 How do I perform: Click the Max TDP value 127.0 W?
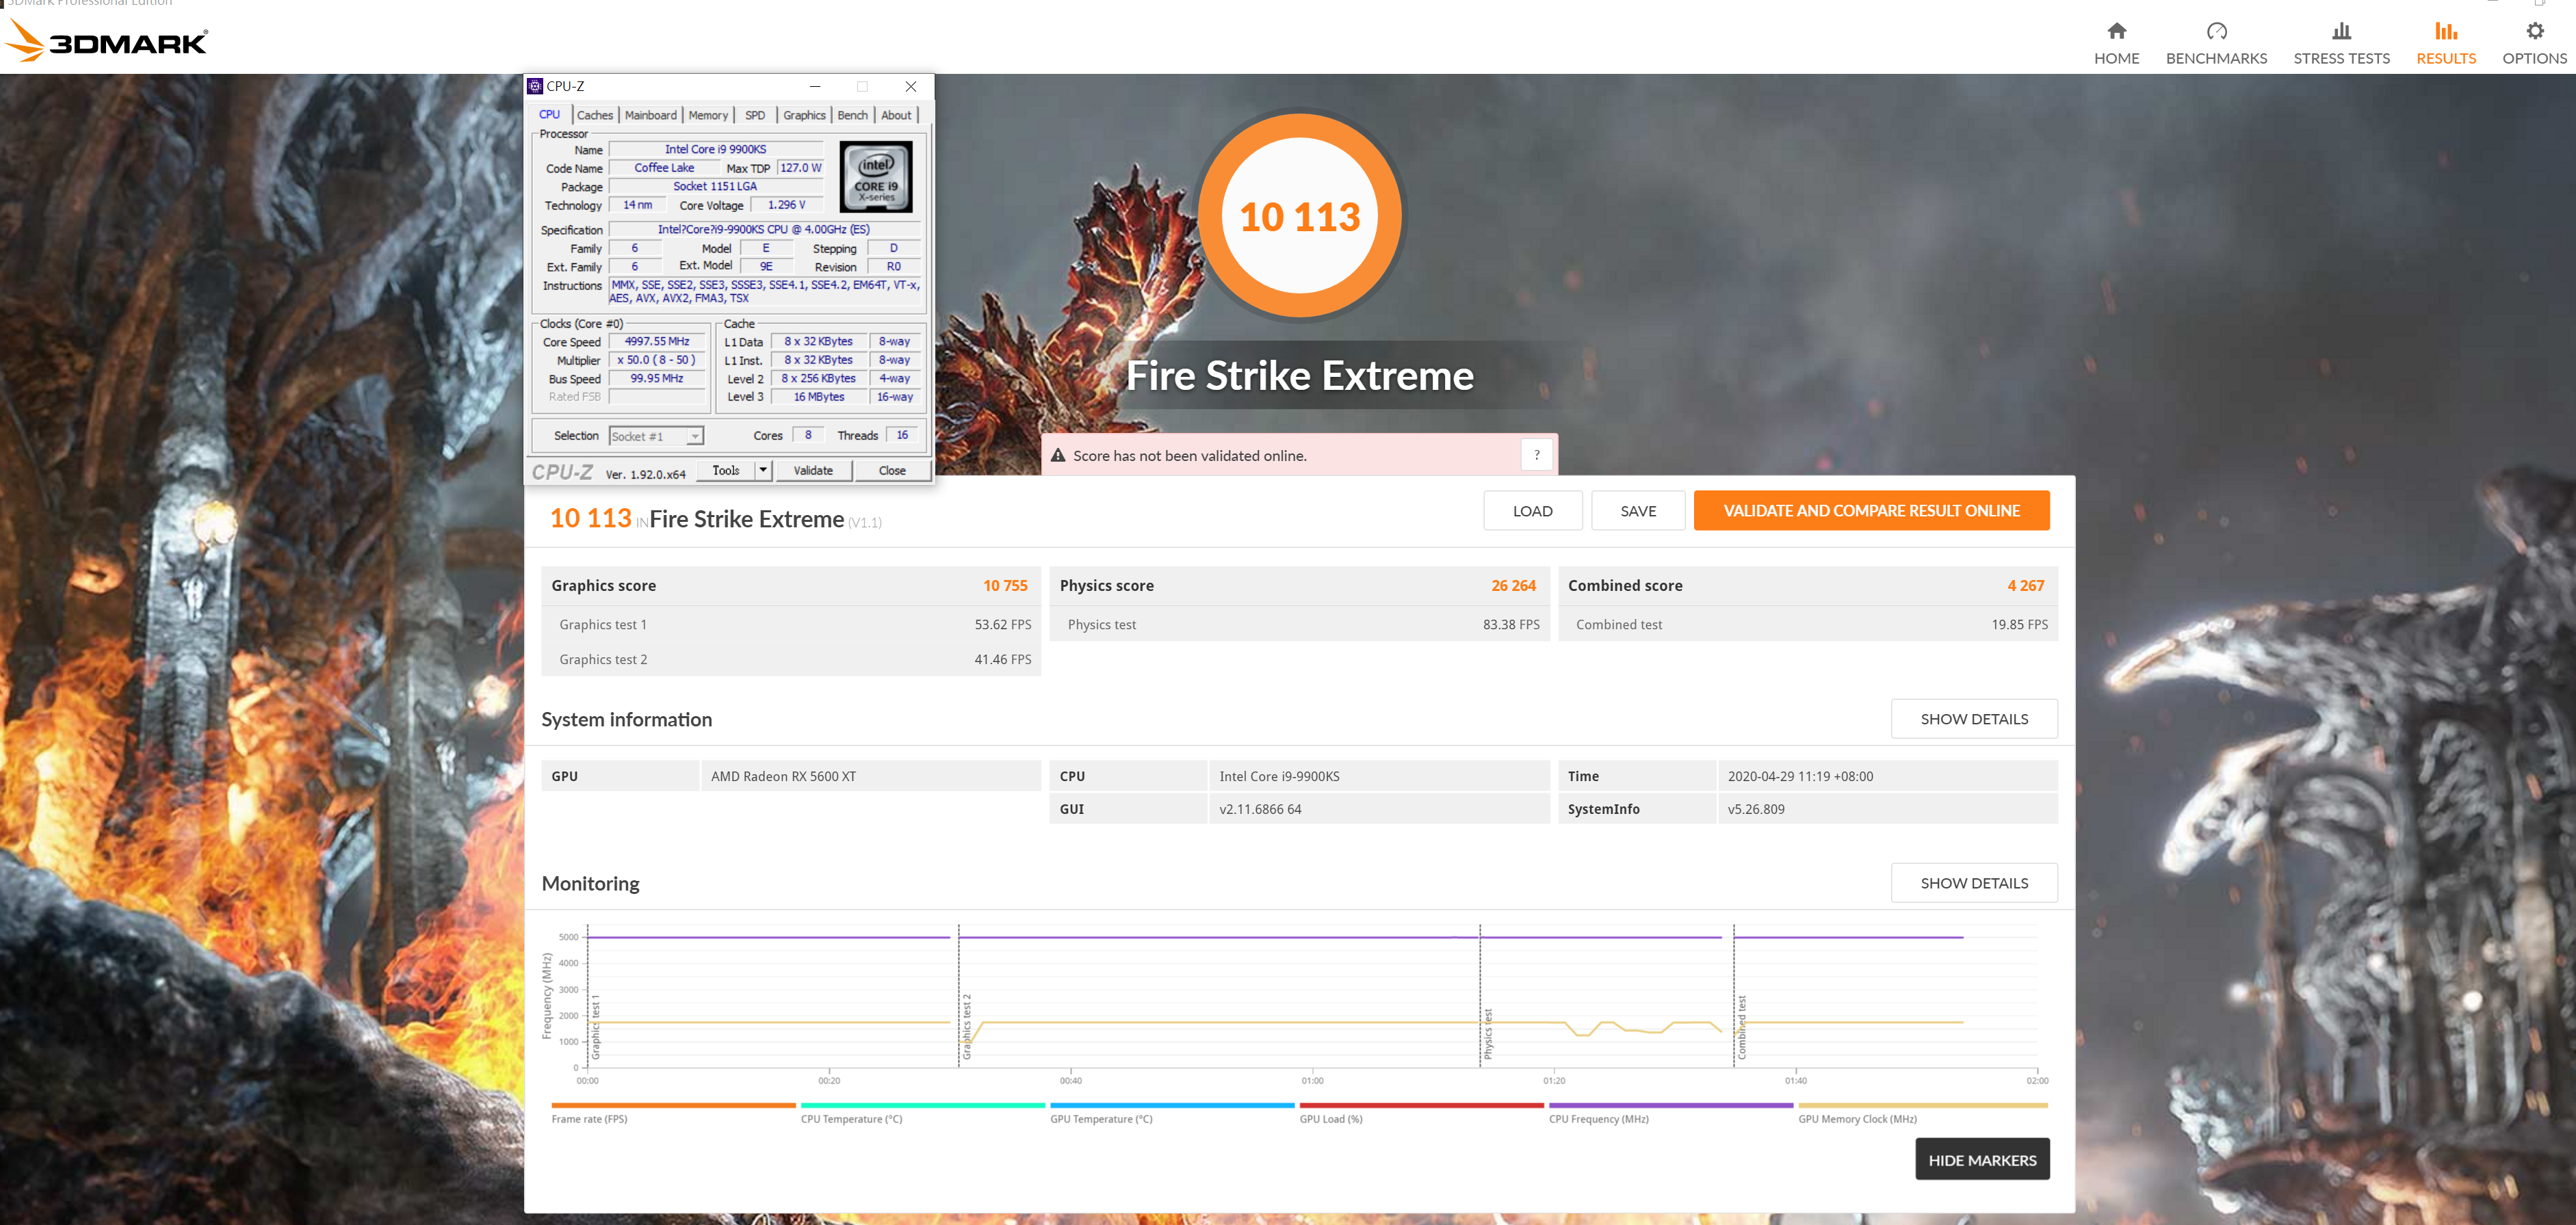(x=800, y=168)
